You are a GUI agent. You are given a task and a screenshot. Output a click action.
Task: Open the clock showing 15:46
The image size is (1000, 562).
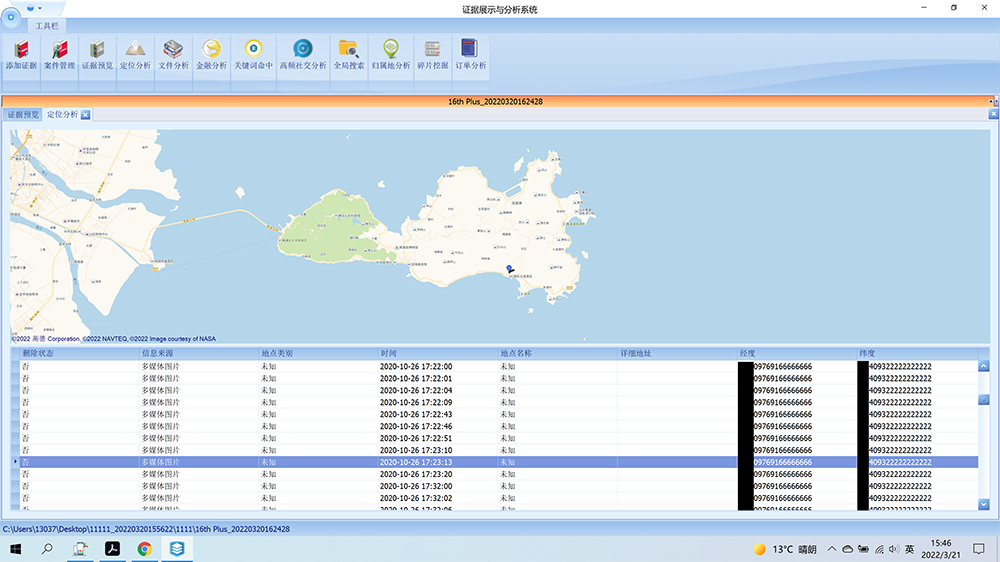pos(941,549)
